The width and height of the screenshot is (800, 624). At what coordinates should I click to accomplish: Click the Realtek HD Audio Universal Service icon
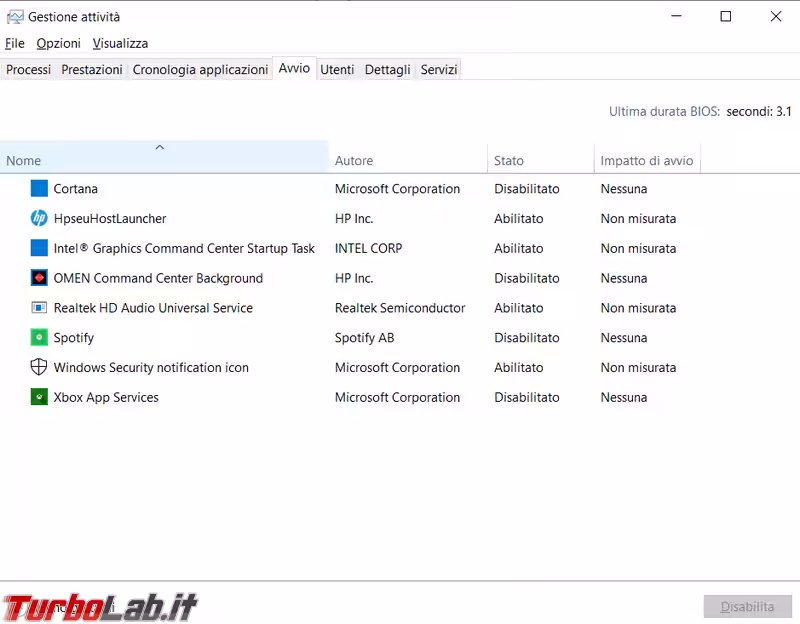39,308
